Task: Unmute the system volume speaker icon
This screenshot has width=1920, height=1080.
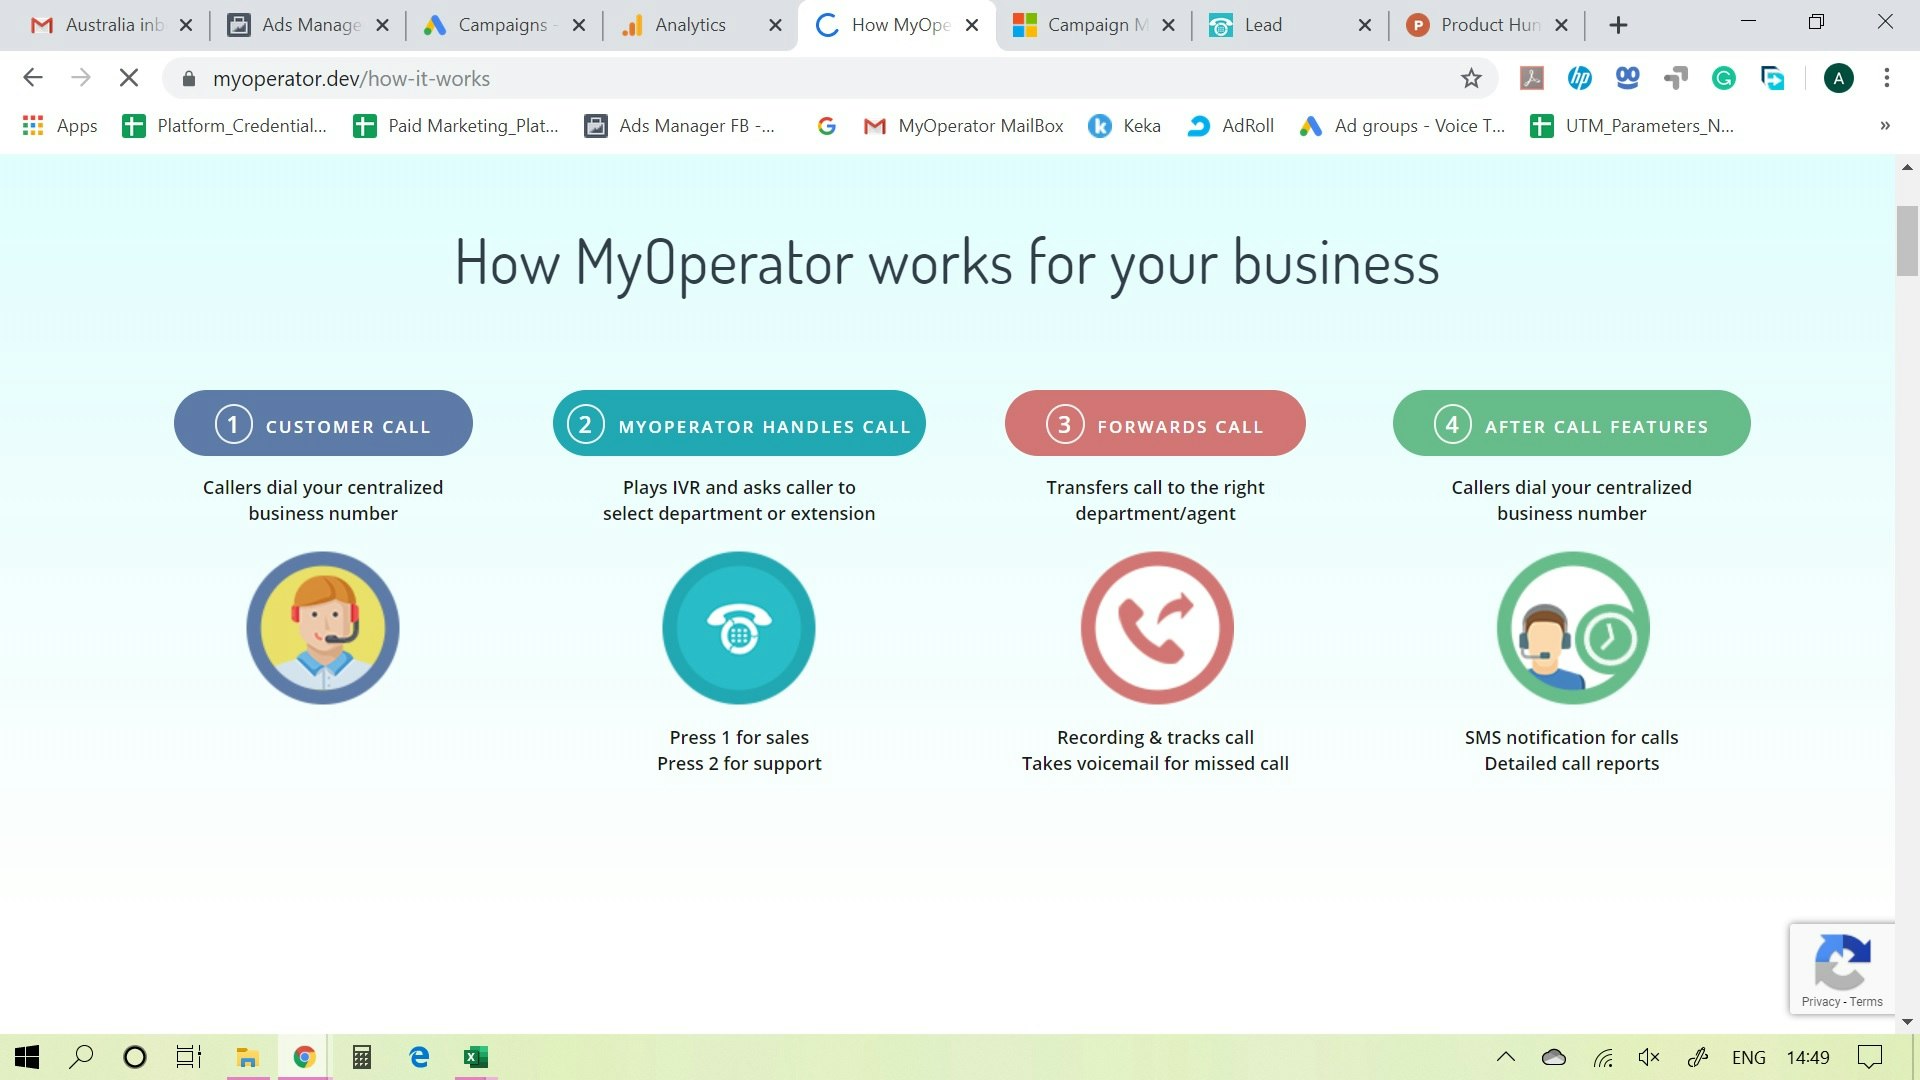Action: 1647,1057
